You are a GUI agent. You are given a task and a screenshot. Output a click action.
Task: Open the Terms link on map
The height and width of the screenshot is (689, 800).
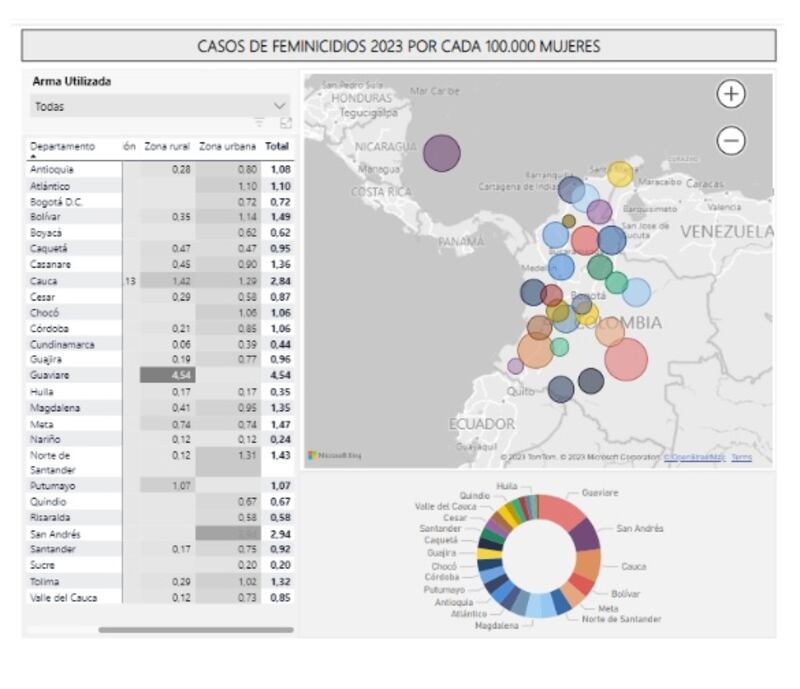(741, 457)
